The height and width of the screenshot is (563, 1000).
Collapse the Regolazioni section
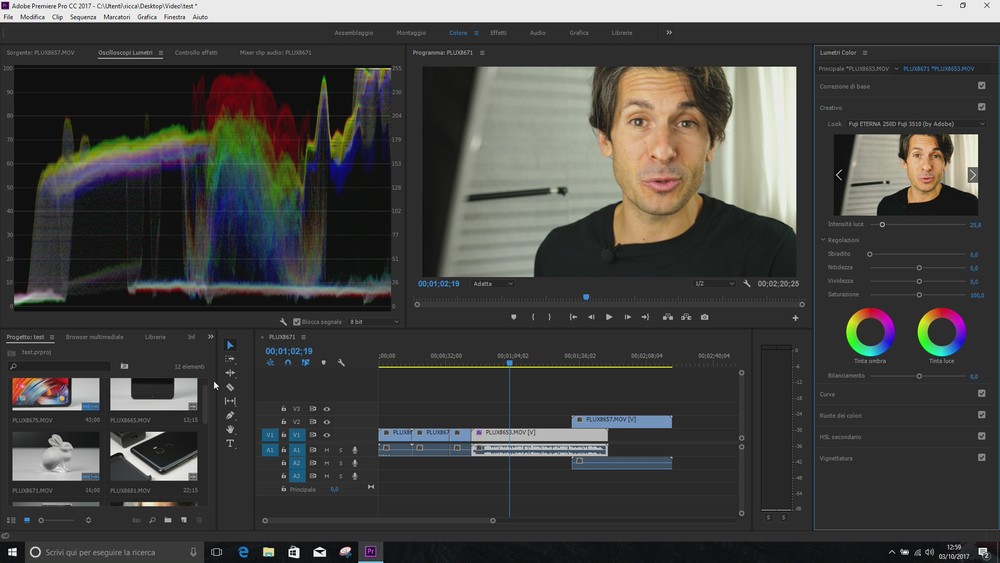pos(822,240)
